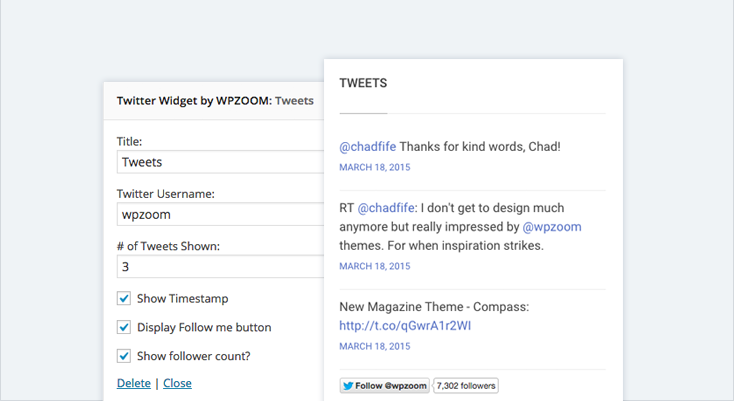This screenshot has height=401, width=734.
Task: Open the Compass tweet's March 18, 2015 timestamp
Action: pyautogui.click(x=374, y=346)
